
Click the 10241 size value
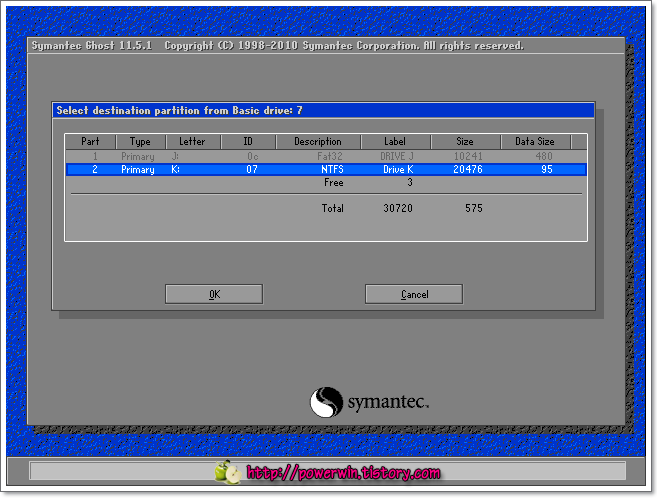coord(468,156)
